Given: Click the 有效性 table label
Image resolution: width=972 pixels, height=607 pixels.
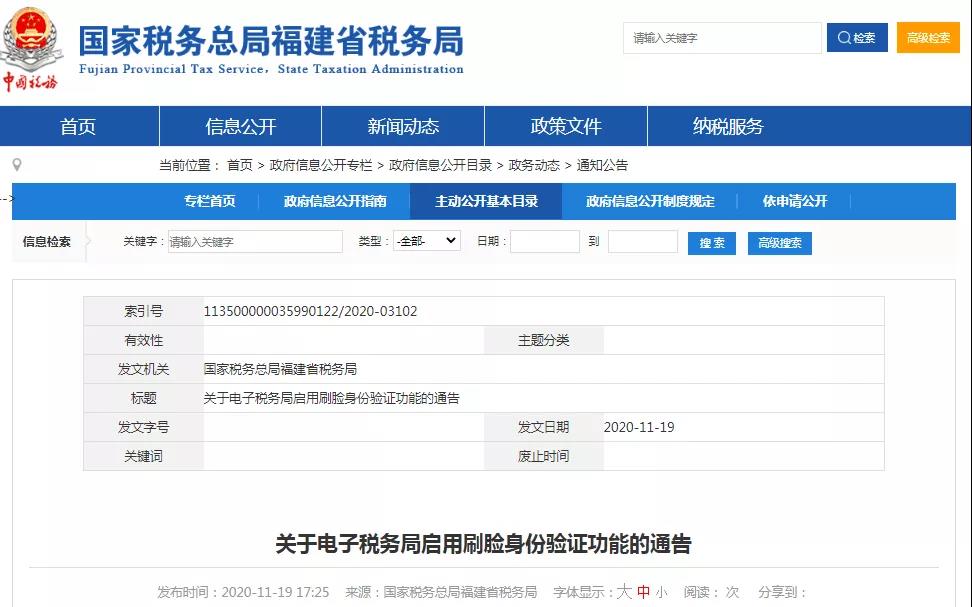Looking at the screenshot, I should click(x=143, y=340).
